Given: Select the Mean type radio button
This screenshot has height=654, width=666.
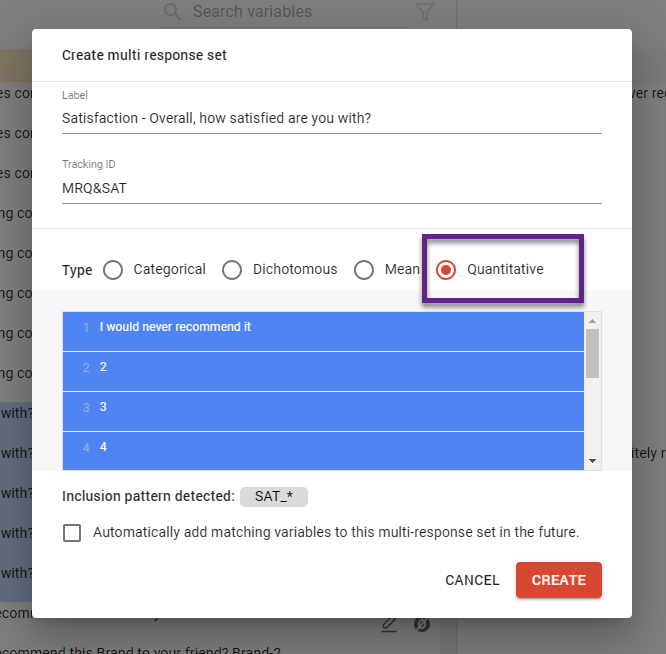Looking at the screenshot, I should [365, 270].
